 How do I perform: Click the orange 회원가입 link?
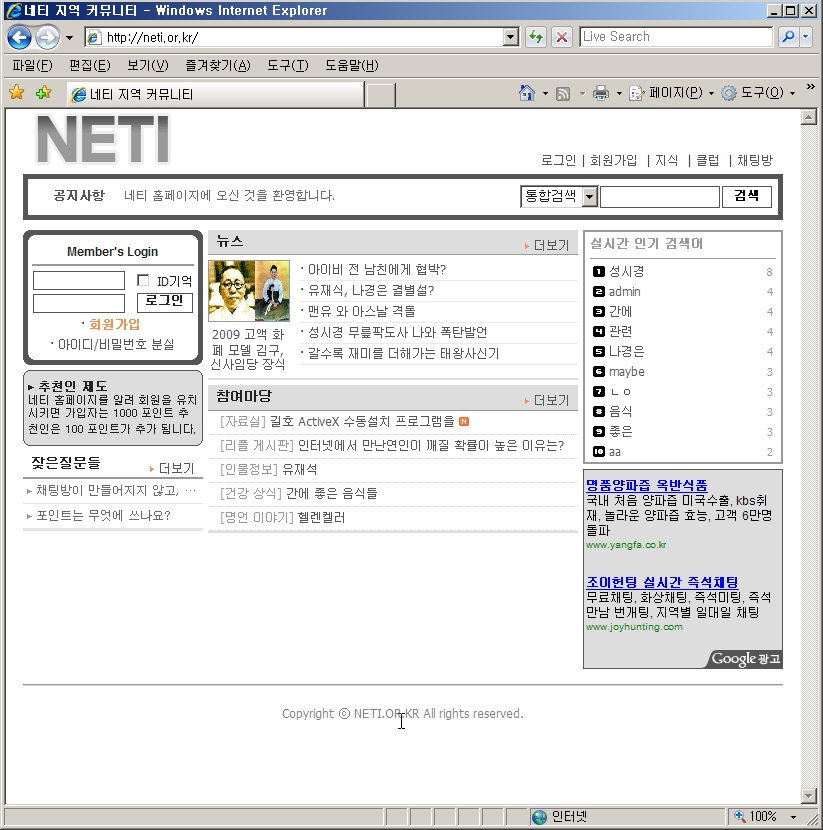coord(114,324)
